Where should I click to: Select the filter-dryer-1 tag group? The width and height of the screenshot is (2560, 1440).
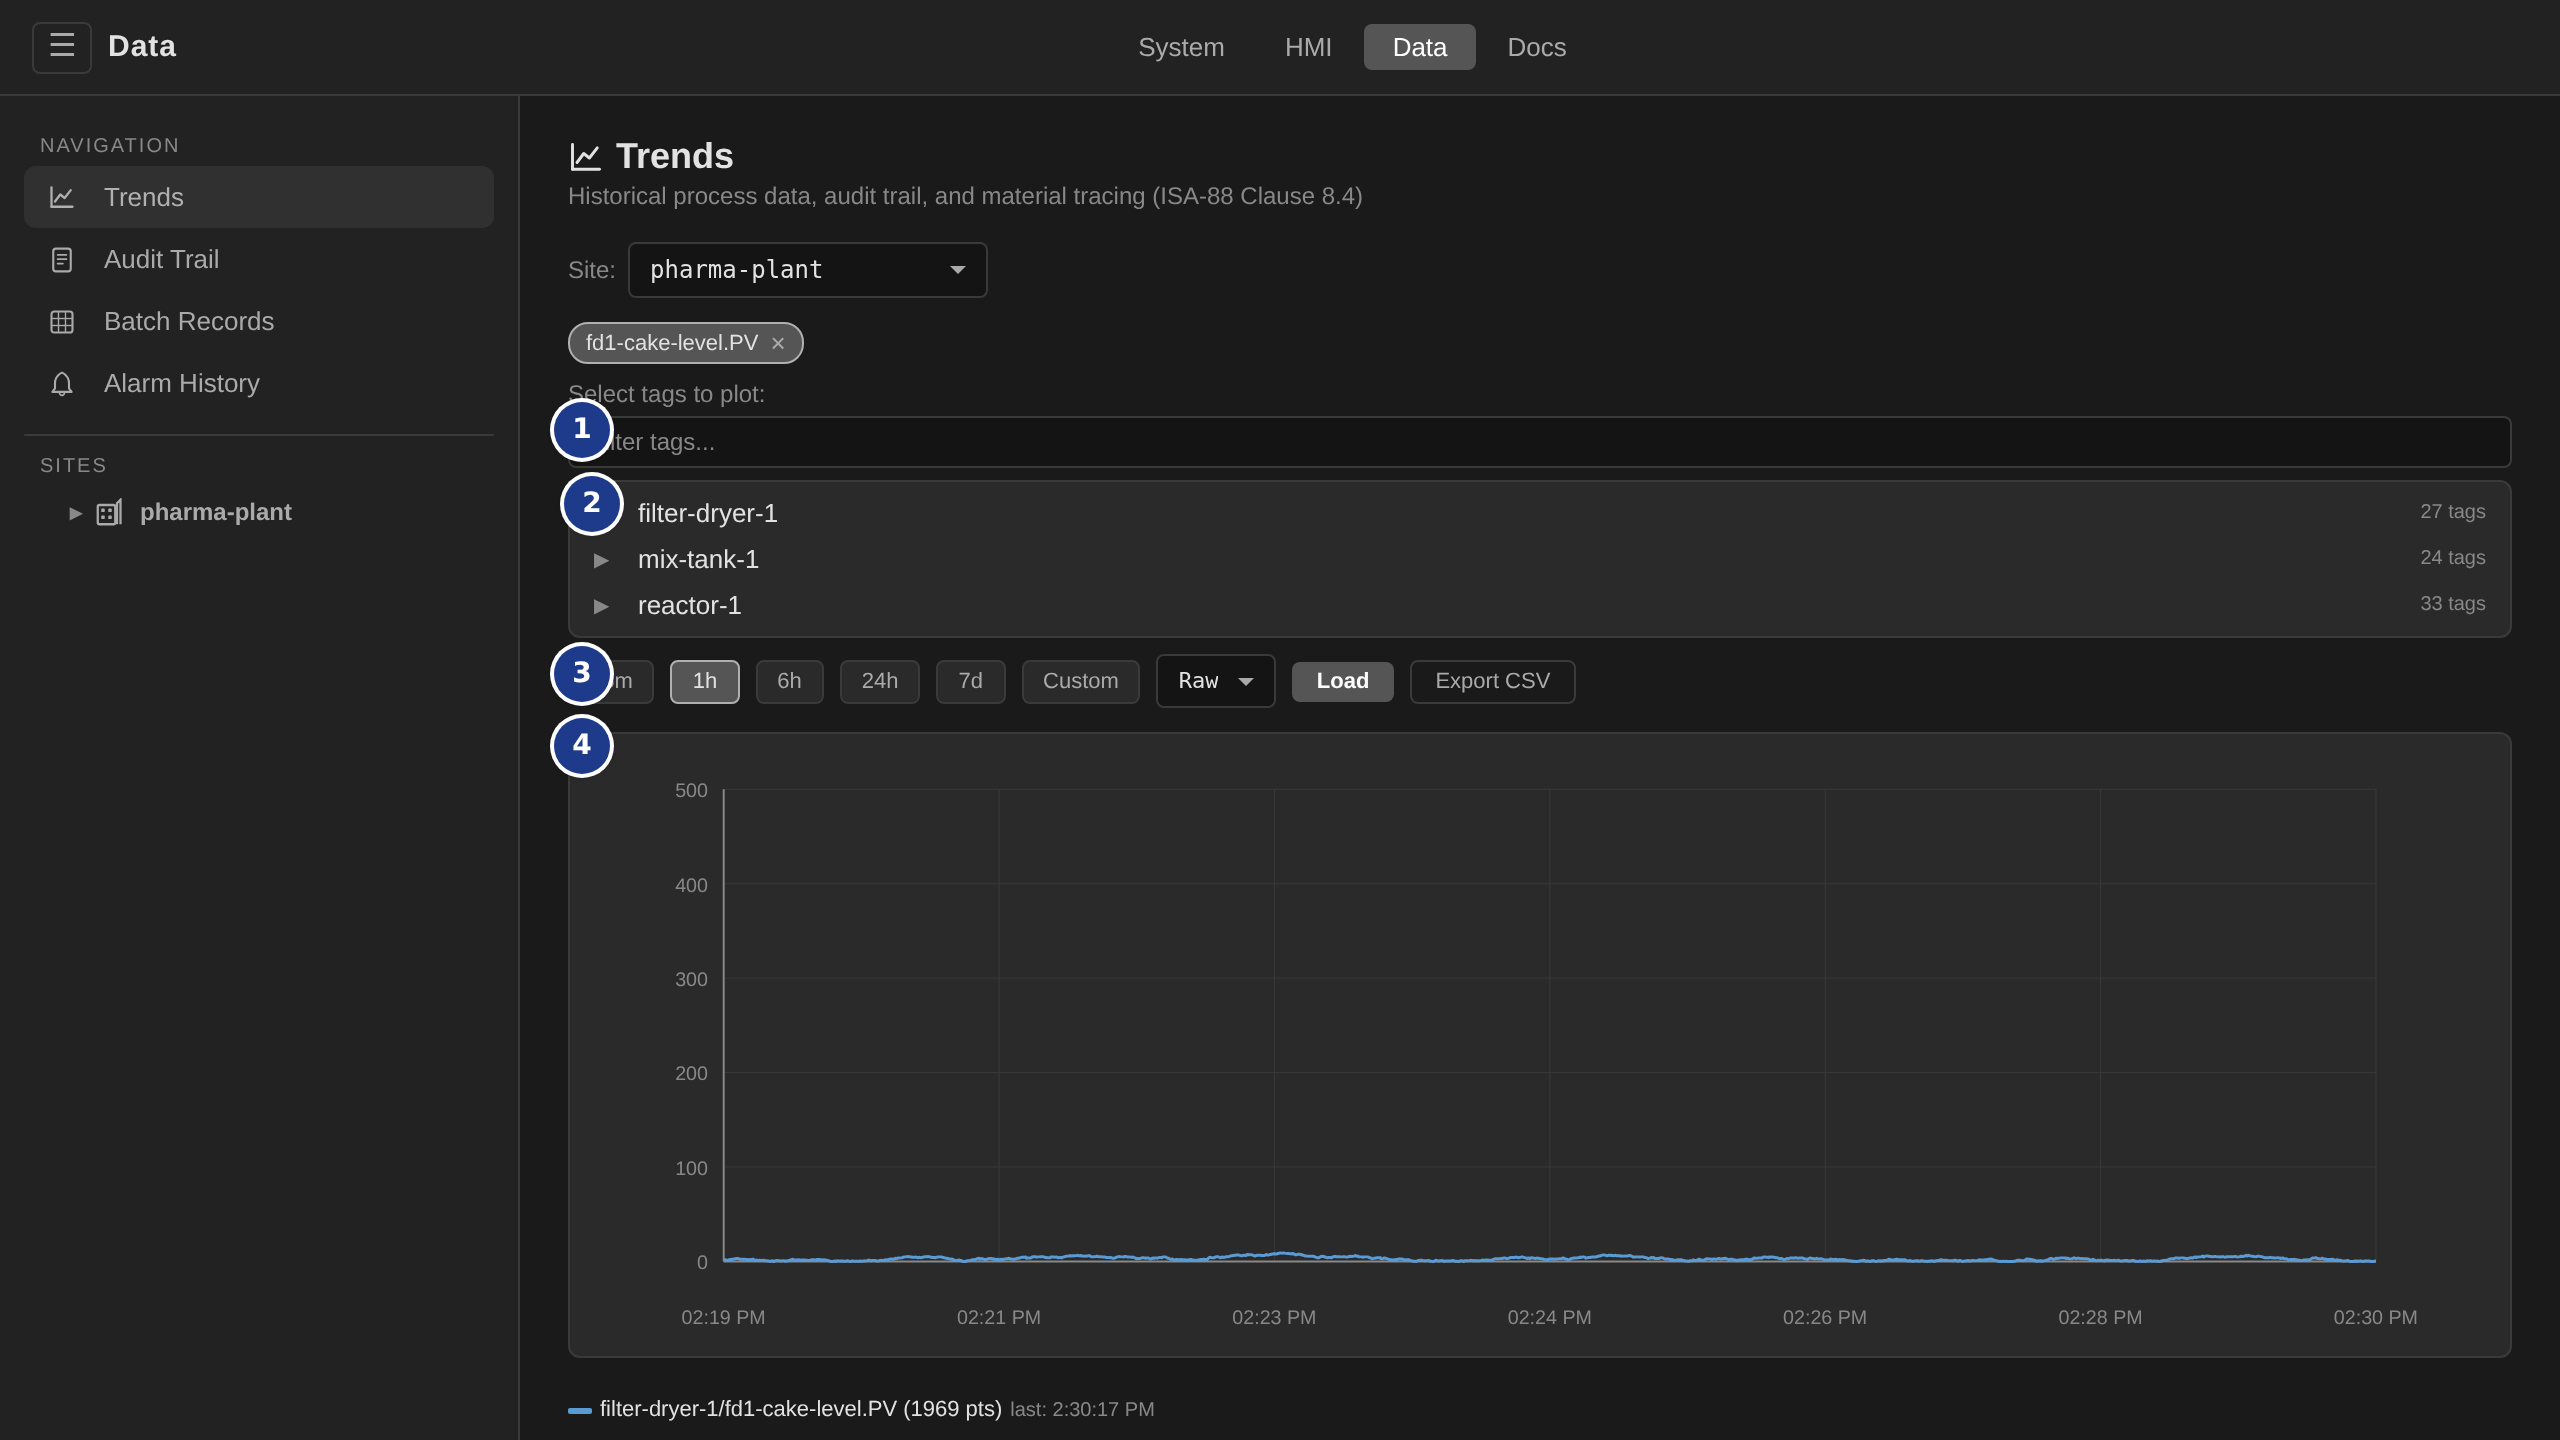1540,513
